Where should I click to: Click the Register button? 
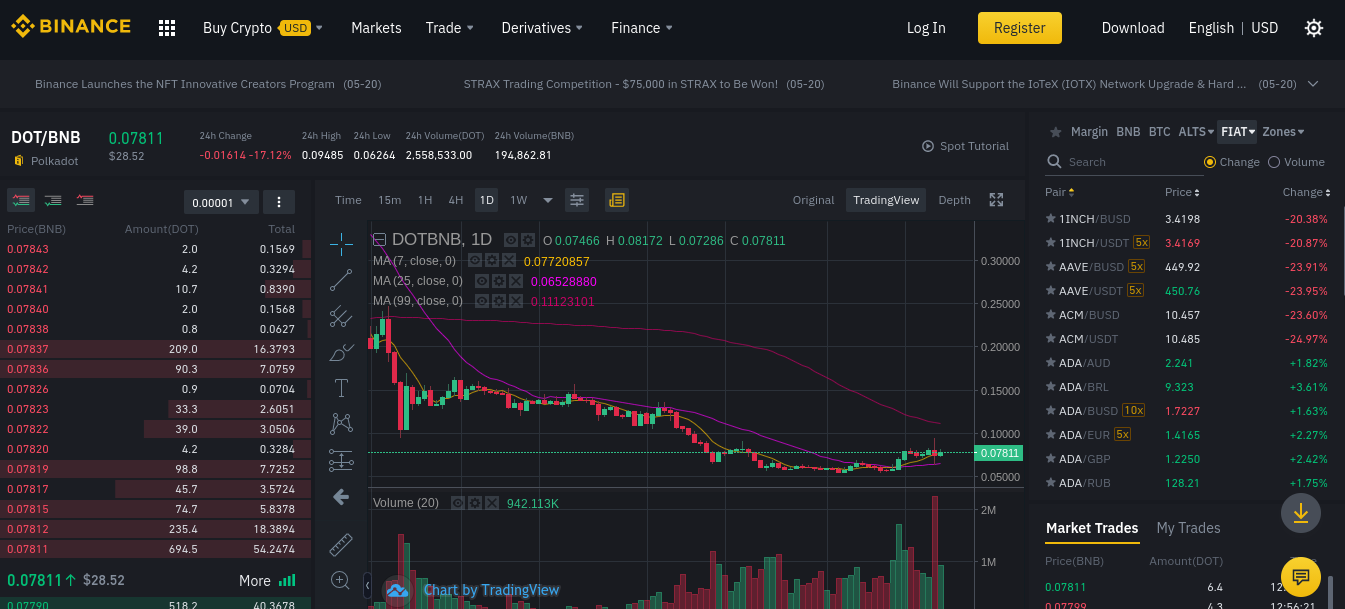[x=1020, y=28]
